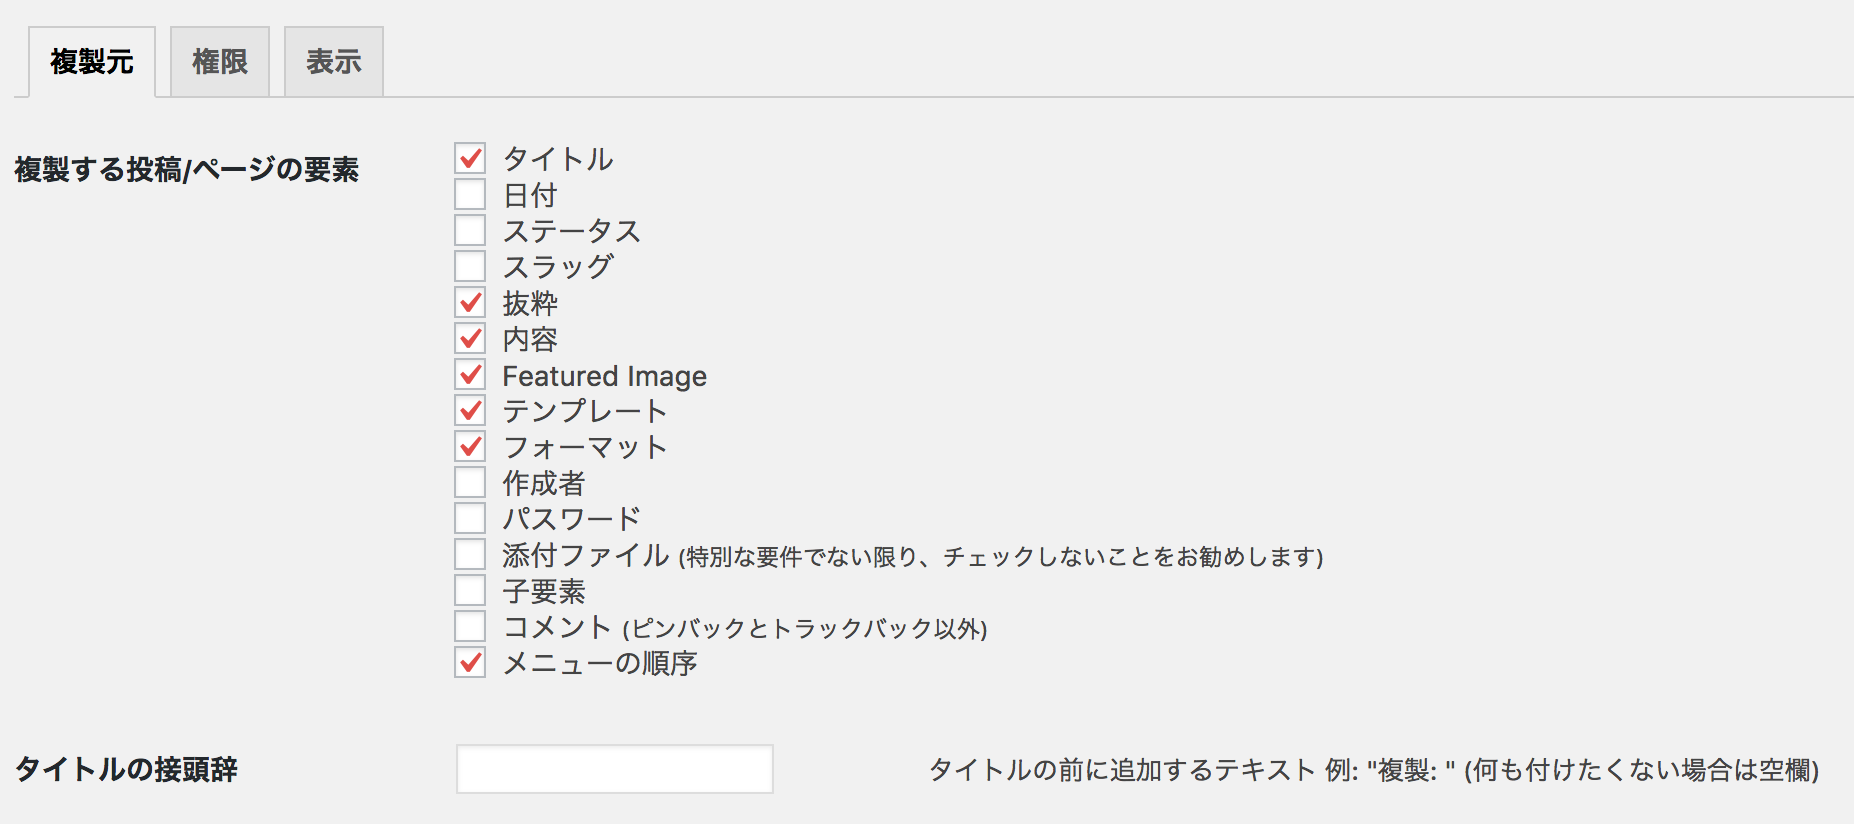Toggle the Featured Image checkbox
Image resolution: width=1854 pixels, height=824 pixels.
[x=470, y=374]
